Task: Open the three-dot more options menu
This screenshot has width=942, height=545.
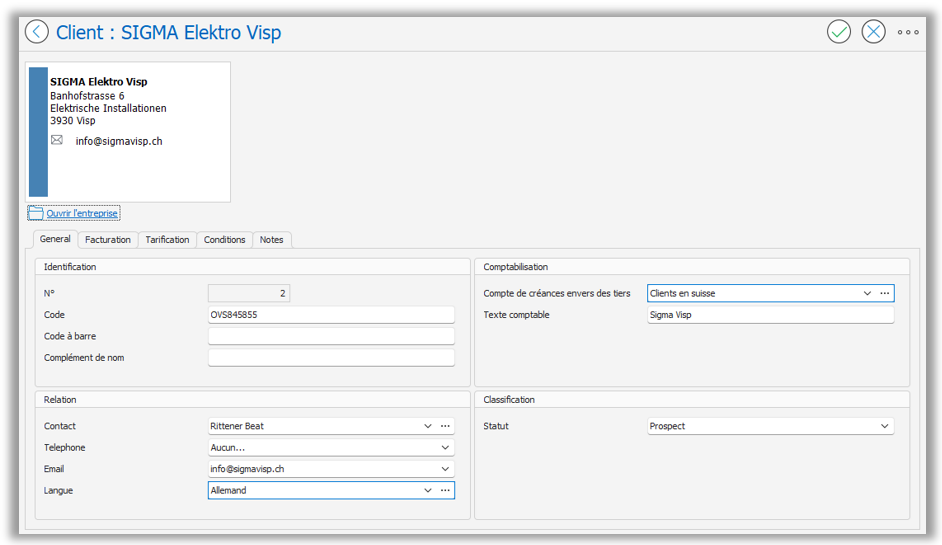Action: [908, 32]
